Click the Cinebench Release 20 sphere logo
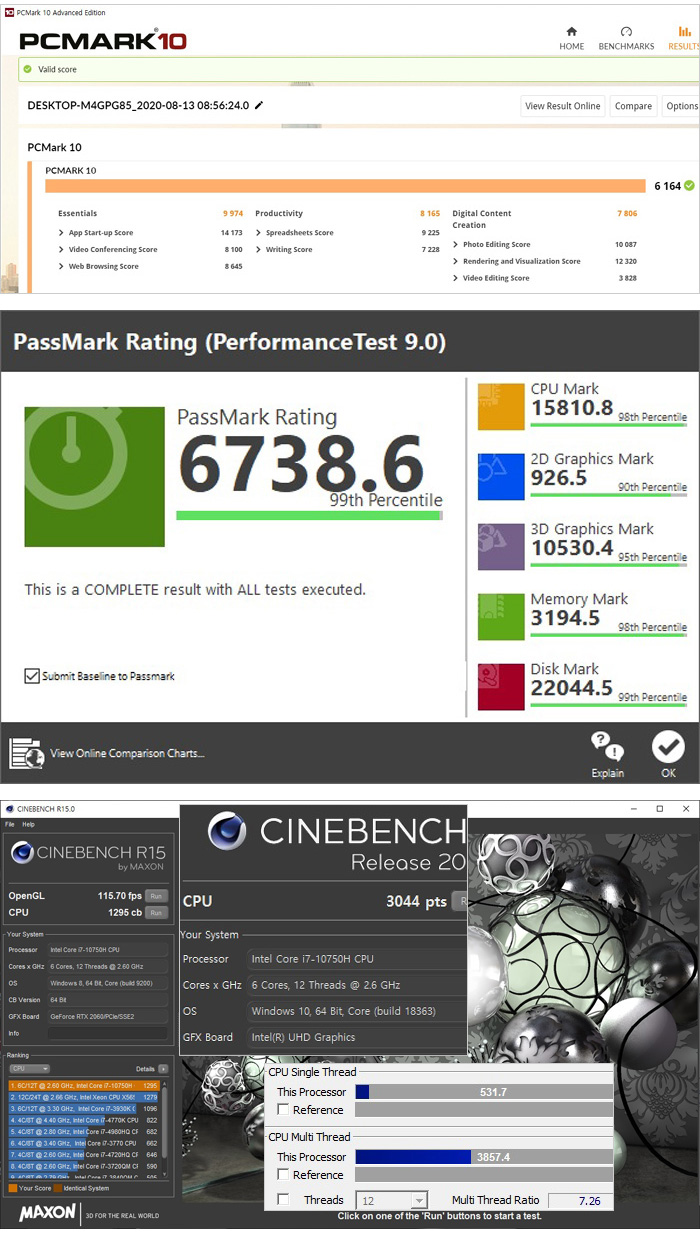 tap(228, 831)
